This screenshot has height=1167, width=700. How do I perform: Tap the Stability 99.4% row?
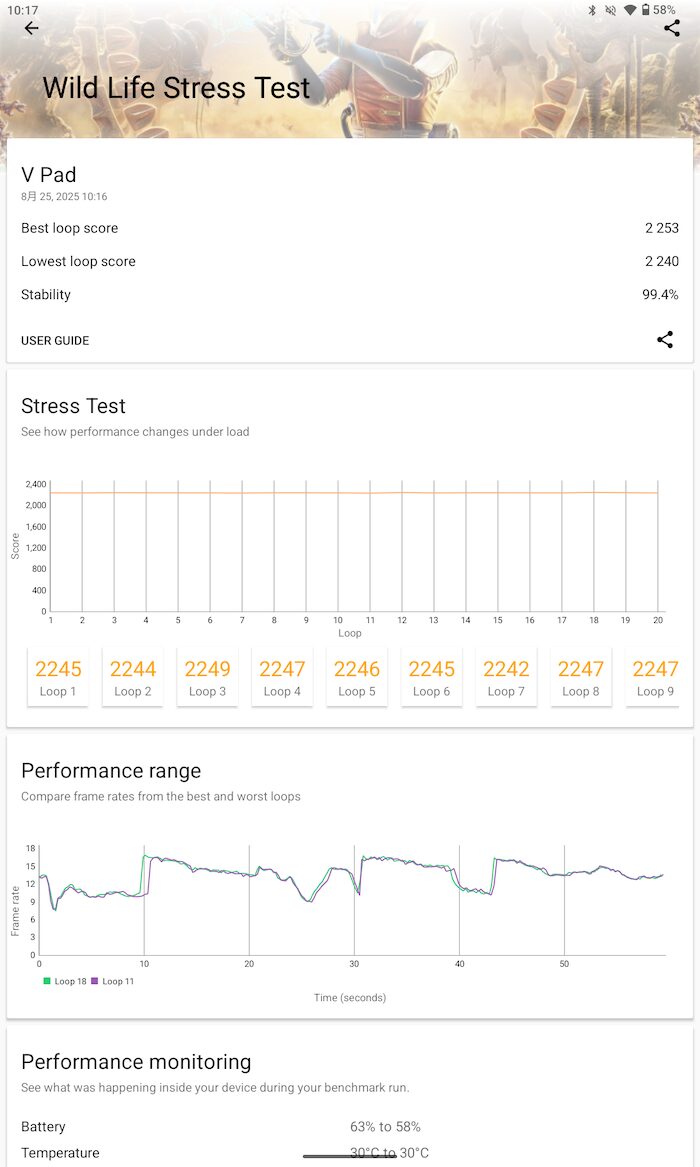350,295
